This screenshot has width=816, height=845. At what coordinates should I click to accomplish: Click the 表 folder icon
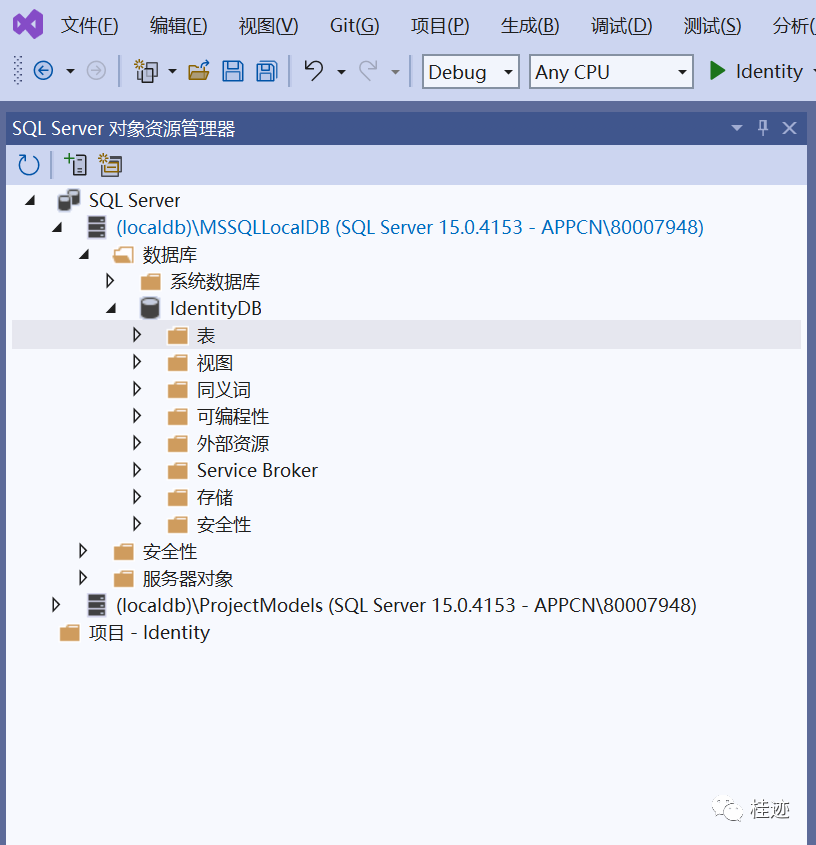point(177,336)
